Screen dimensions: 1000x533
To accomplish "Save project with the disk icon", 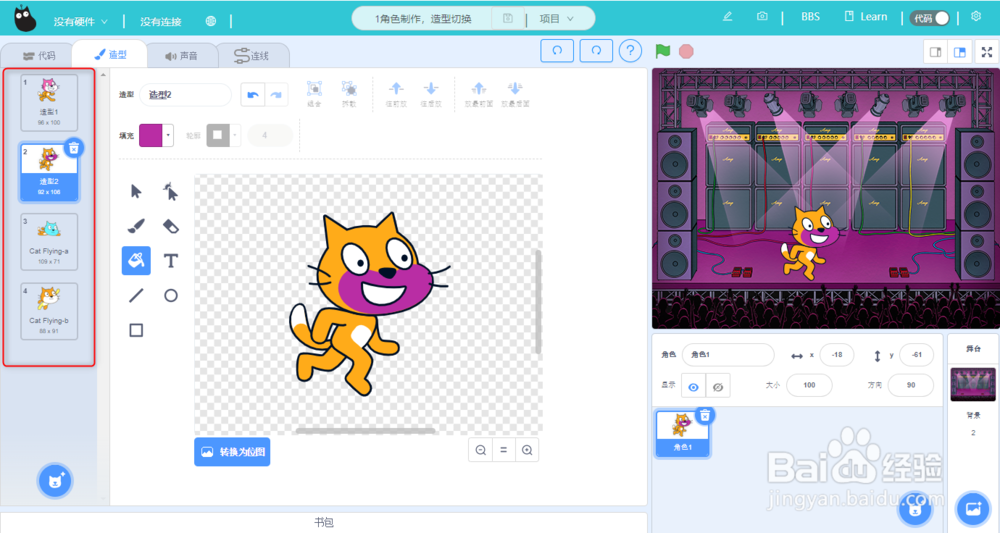I will click(508, 18).
